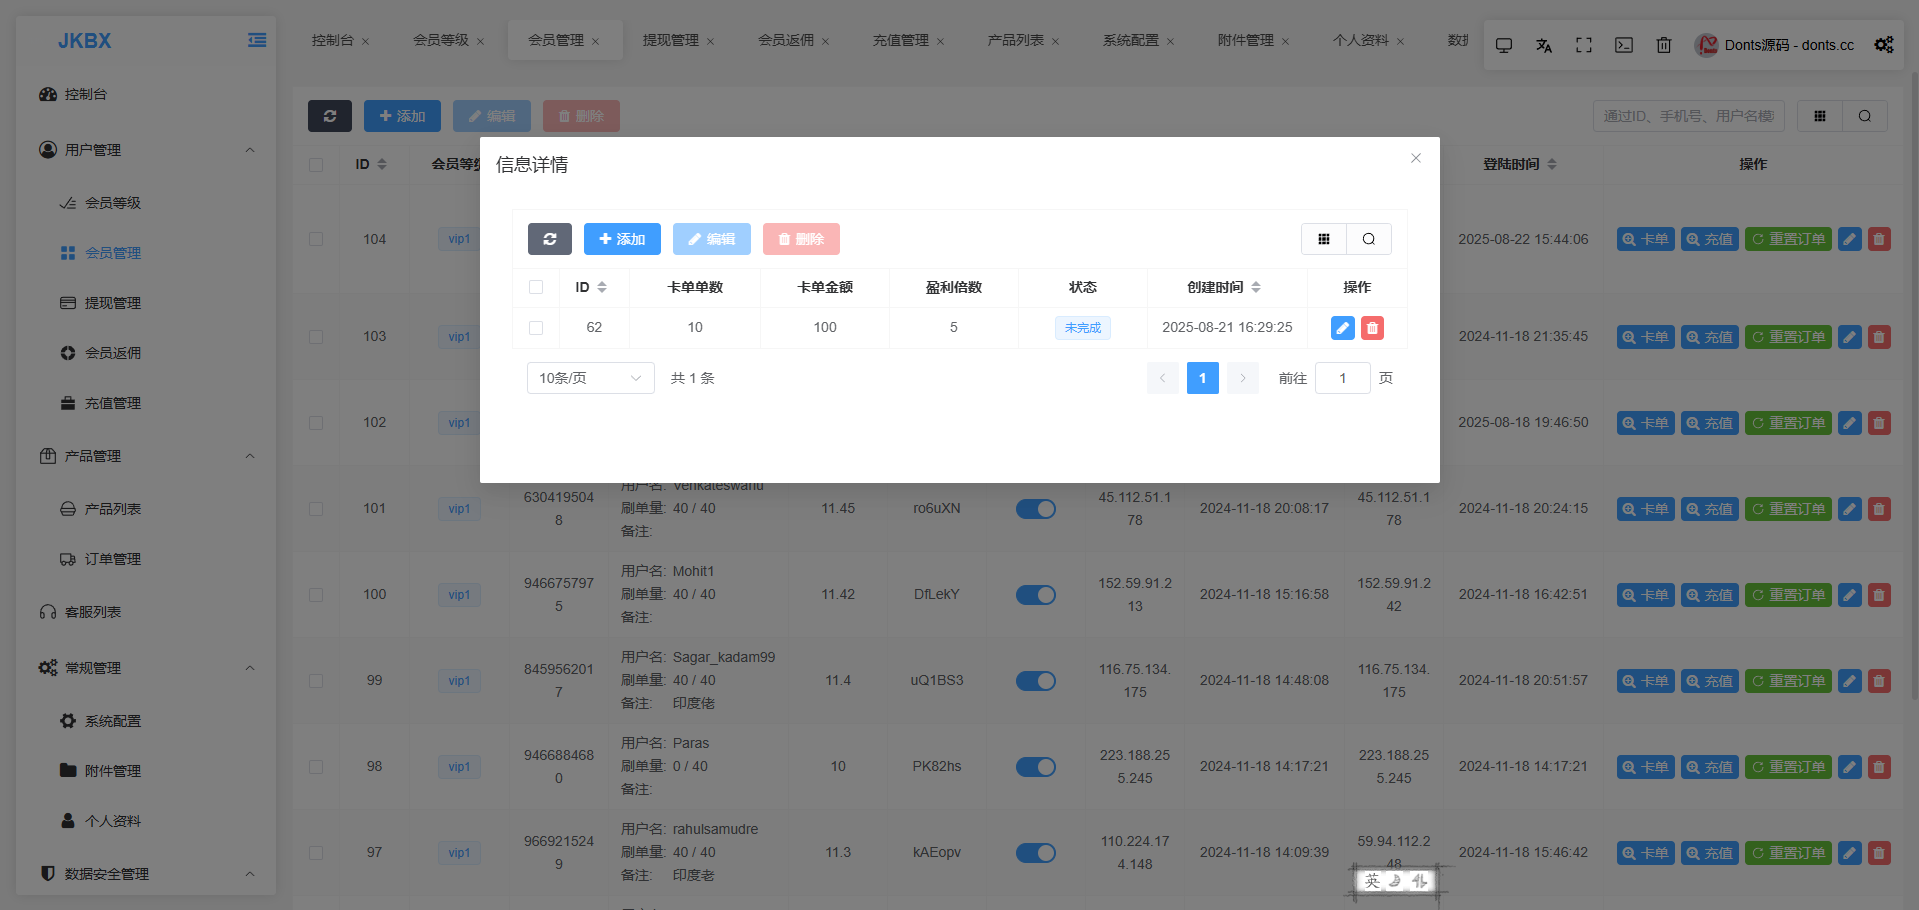Collapse sidebar using the menu fold icon

tap(257, 41)
